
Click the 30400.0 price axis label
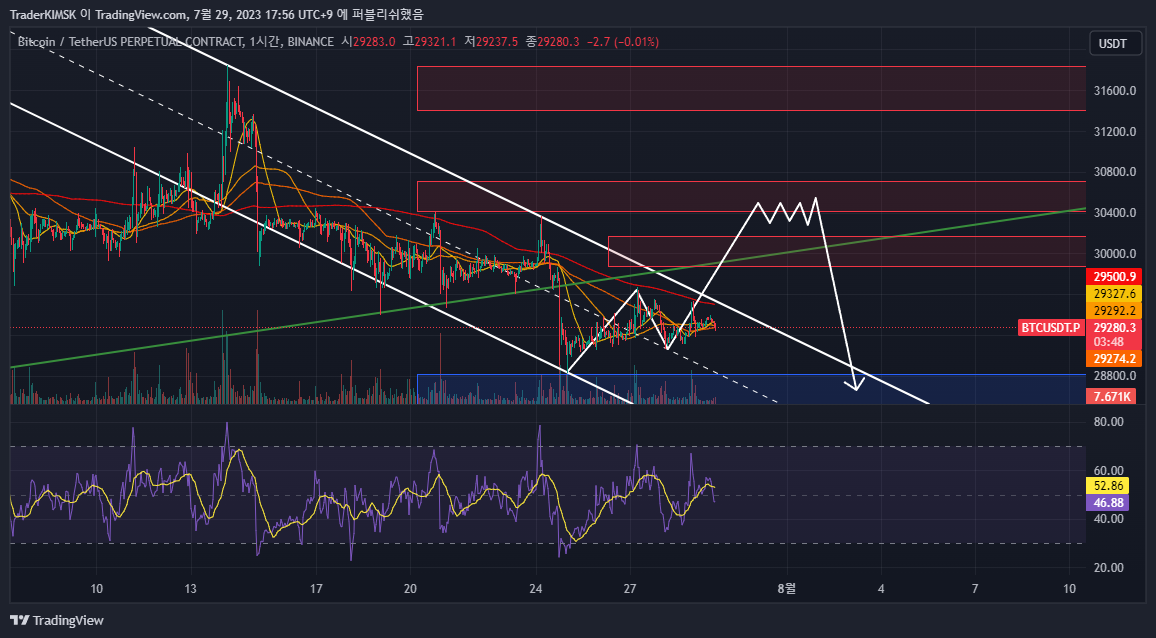pos(1113,213)
